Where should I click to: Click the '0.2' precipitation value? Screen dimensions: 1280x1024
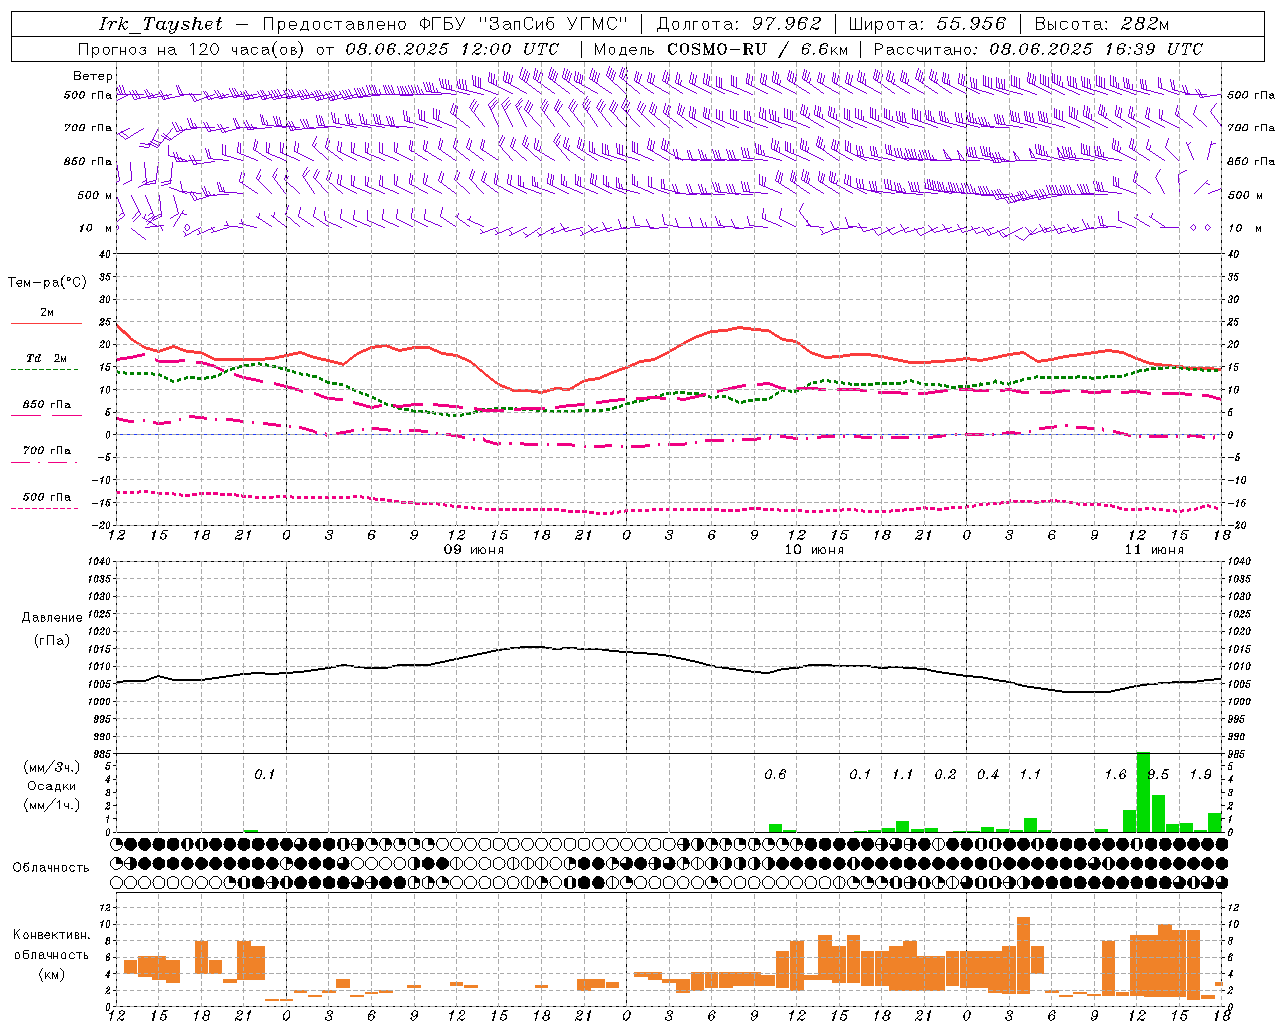pyautogui.click(x=945, y=774)
